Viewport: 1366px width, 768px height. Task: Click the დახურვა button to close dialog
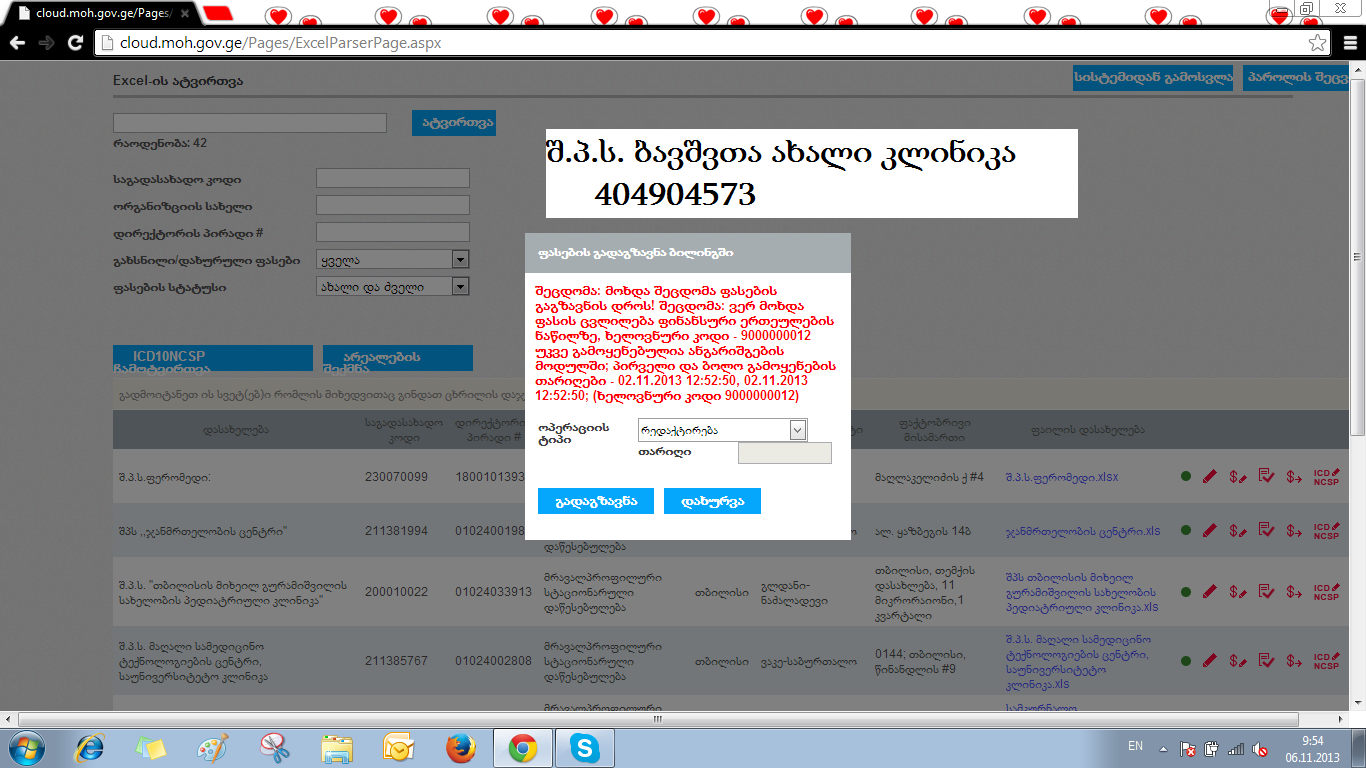tap(712, 501)
